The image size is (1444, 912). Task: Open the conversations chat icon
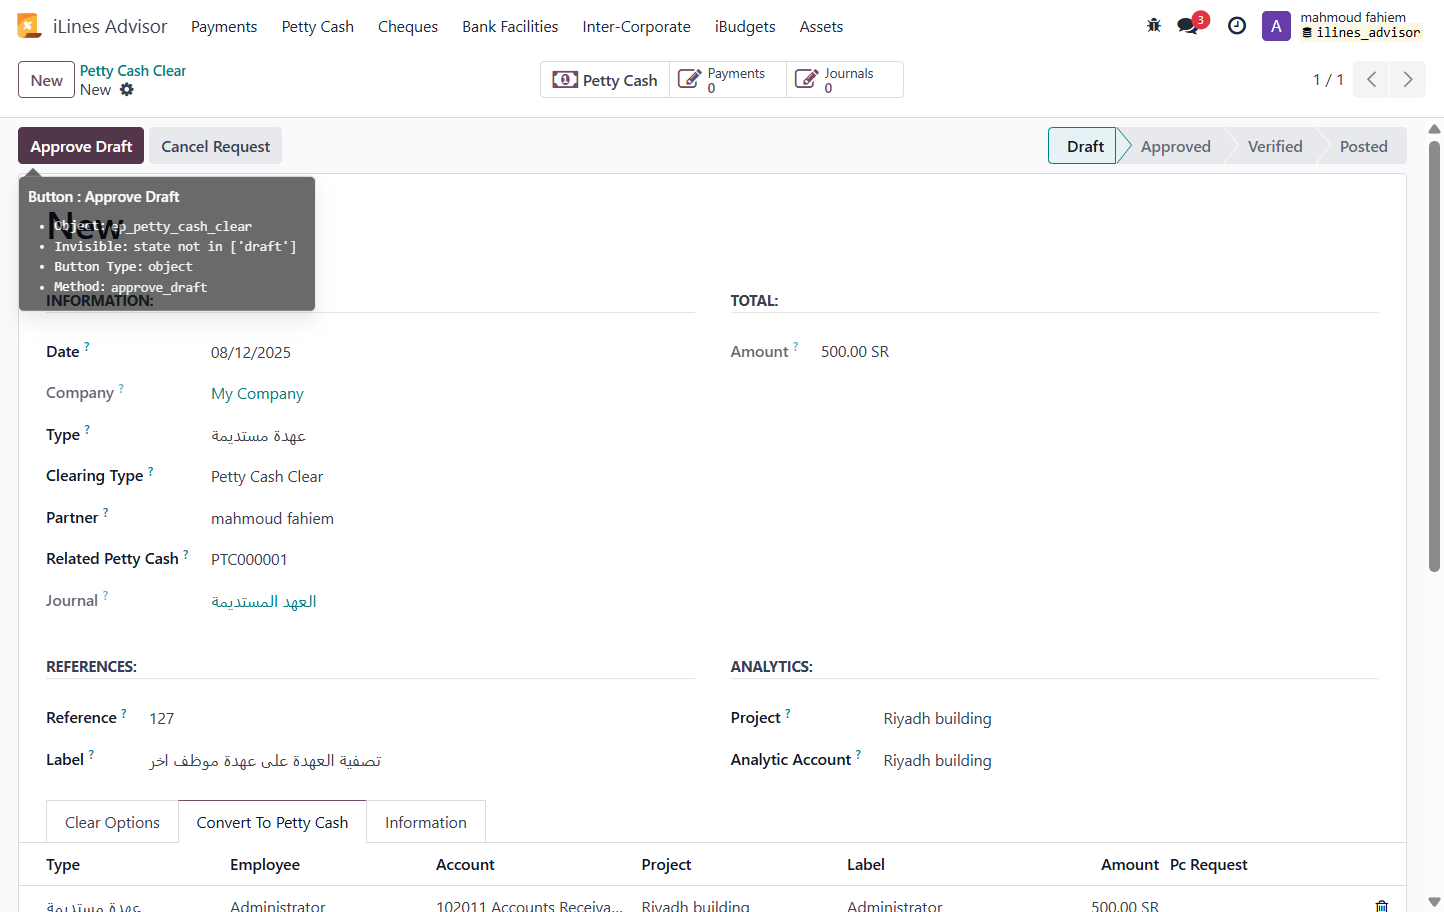coord(1188,26)
